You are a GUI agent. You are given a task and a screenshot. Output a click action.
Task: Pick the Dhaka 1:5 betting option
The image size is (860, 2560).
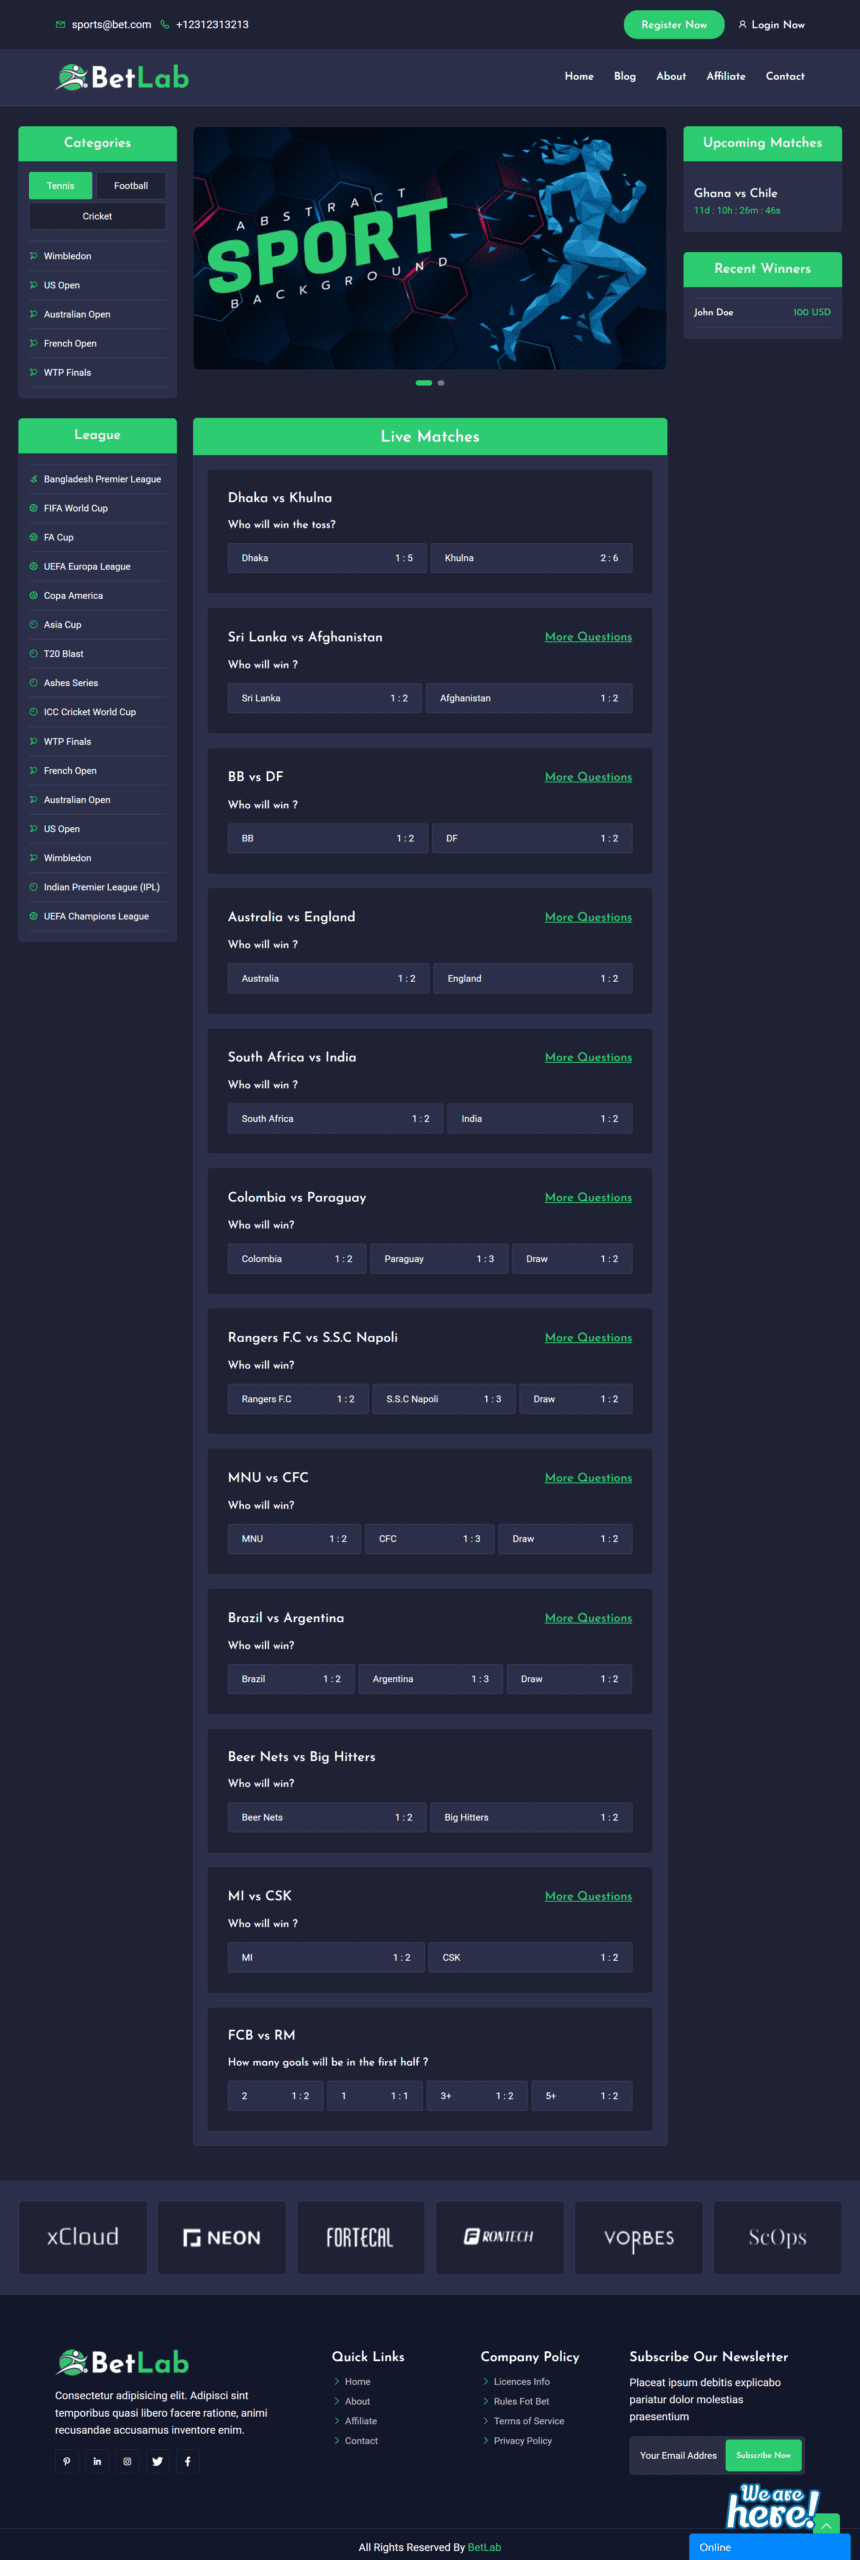(x=327, y=558)
